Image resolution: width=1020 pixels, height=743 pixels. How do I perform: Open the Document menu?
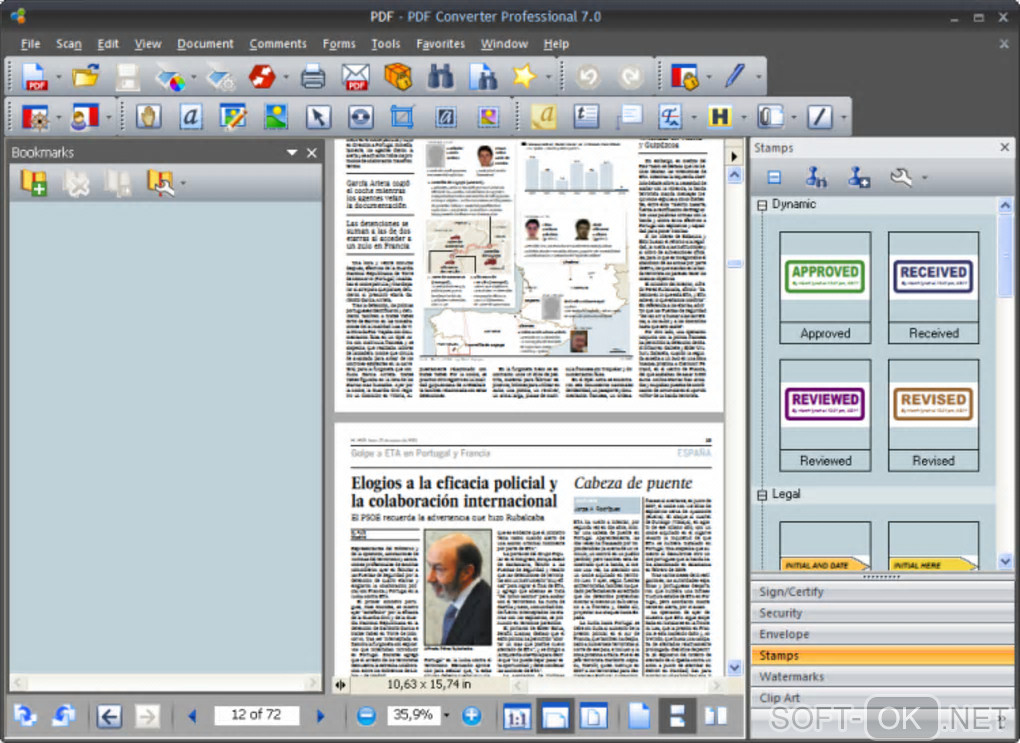(205, 44)
